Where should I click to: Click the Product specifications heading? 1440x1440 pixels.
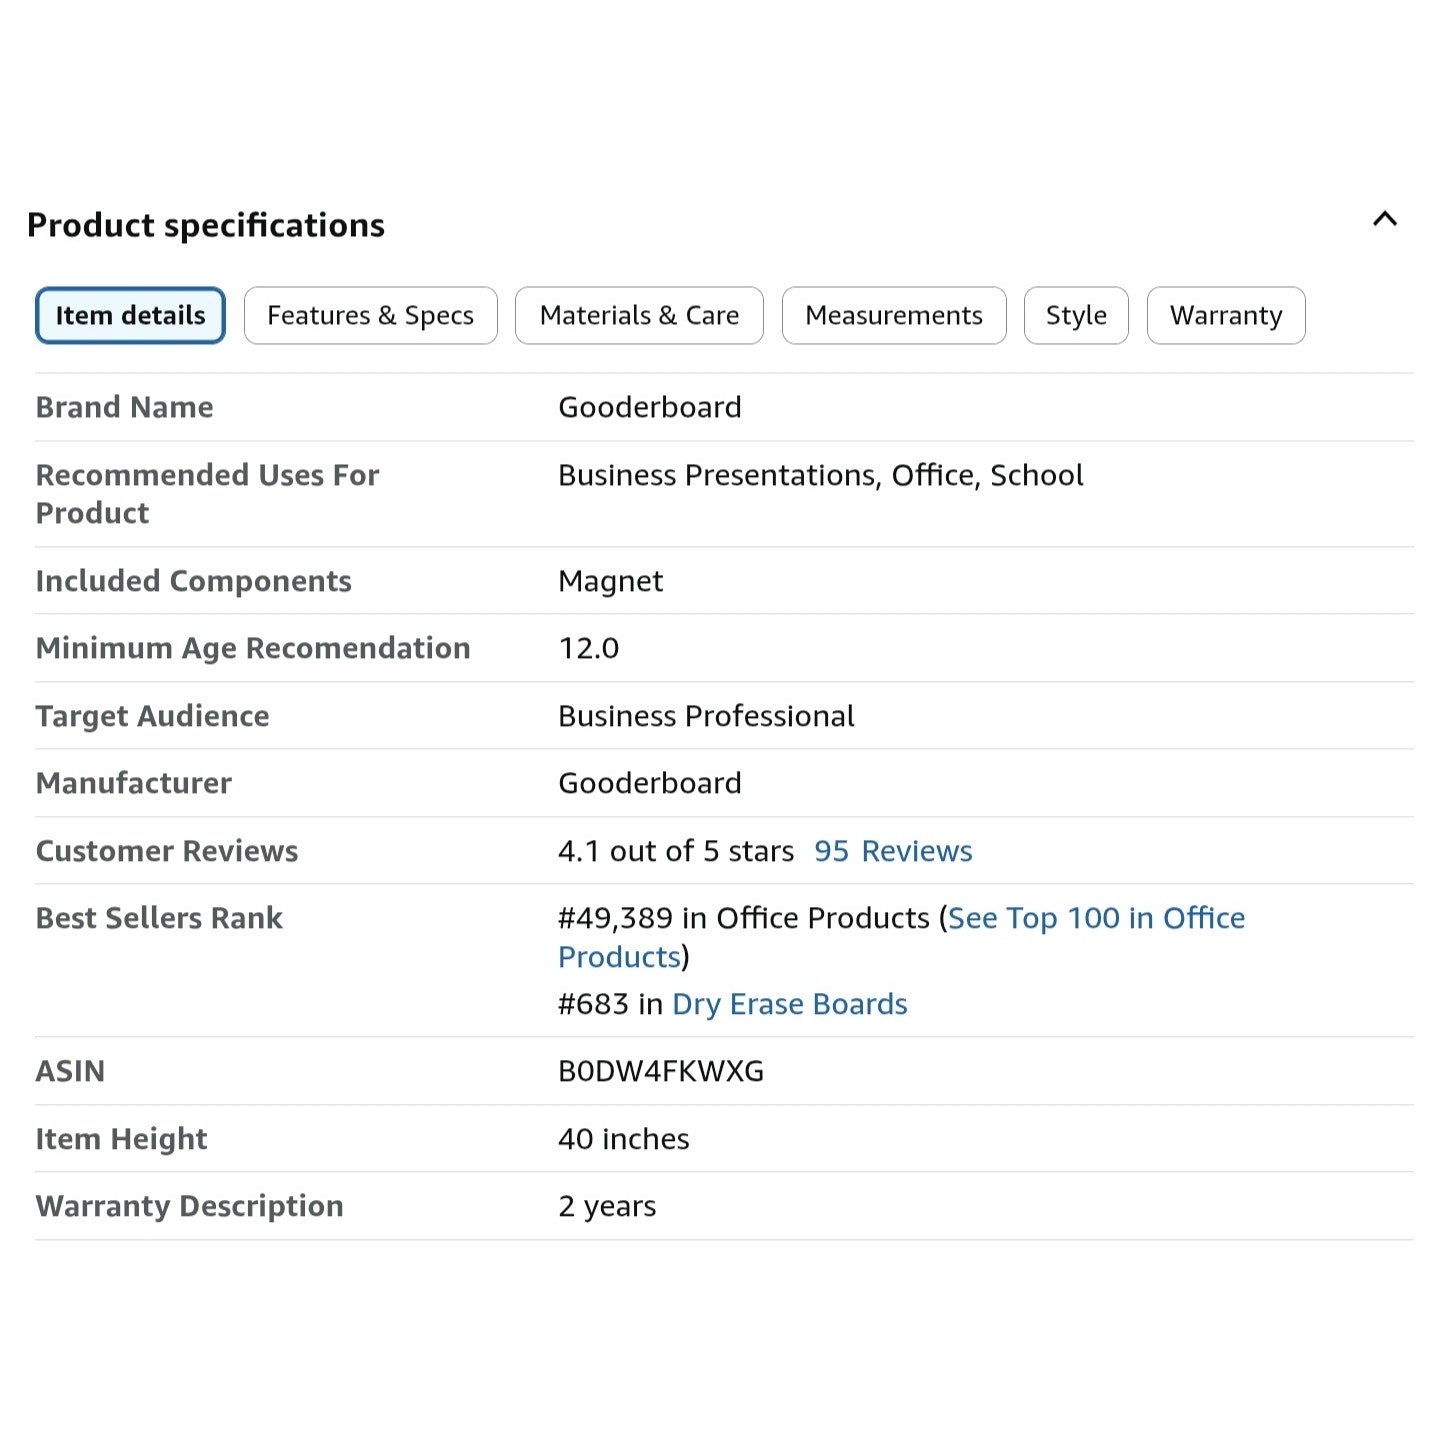[206, 226]
